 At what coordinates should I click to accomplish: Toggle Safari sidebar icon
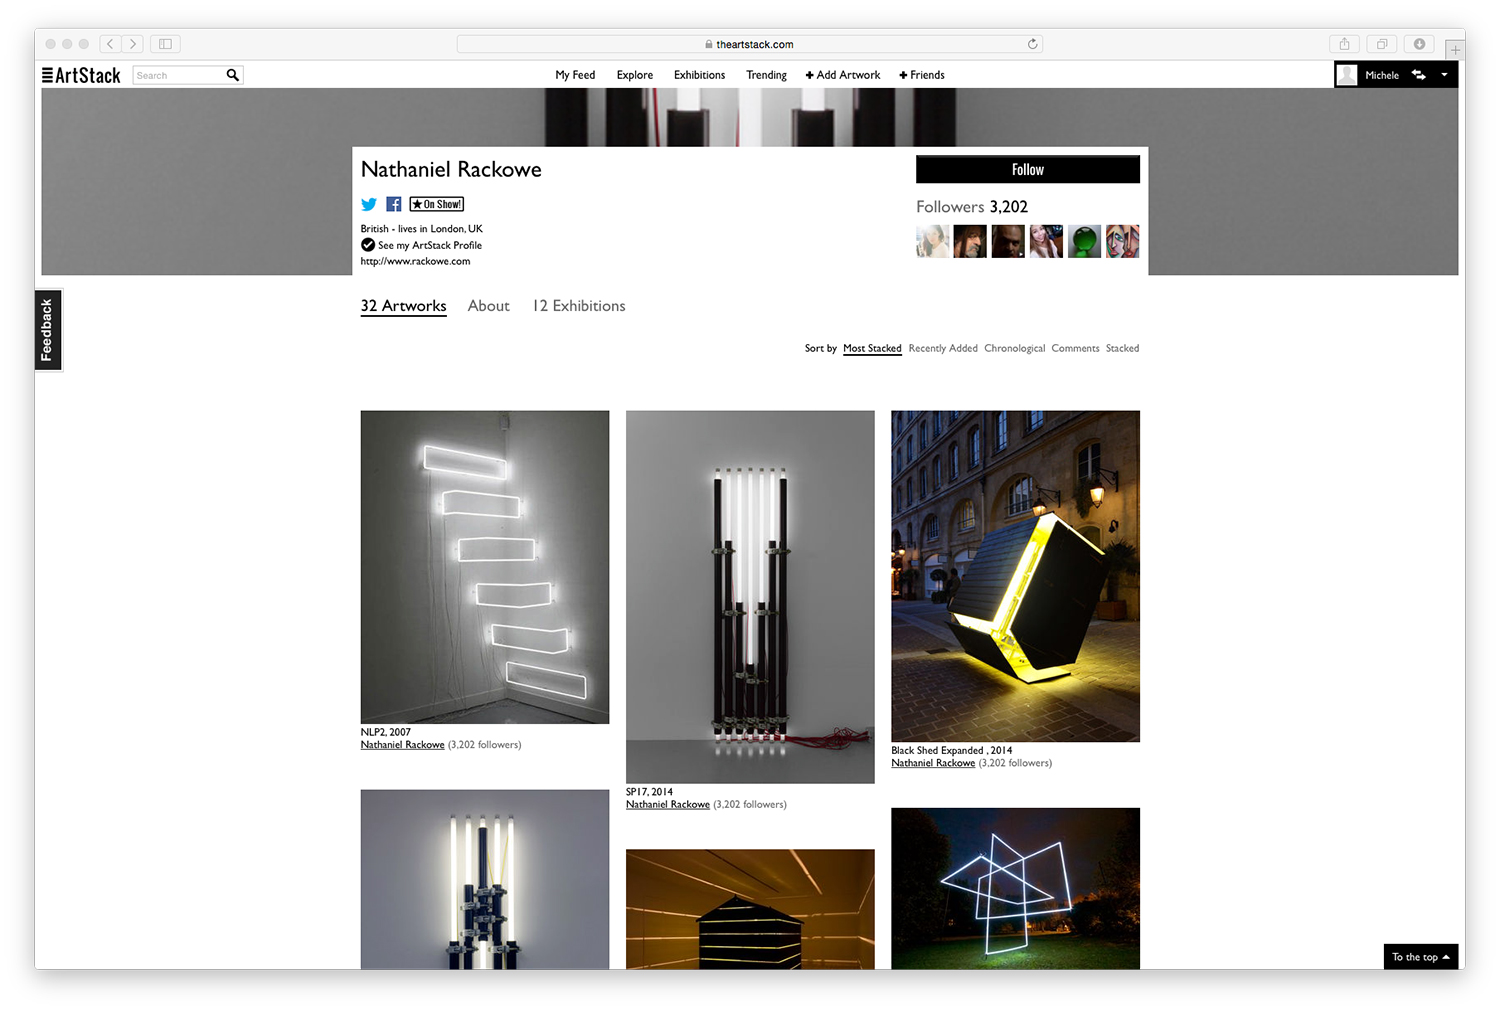pyautogui.click(x=165, y=44)
